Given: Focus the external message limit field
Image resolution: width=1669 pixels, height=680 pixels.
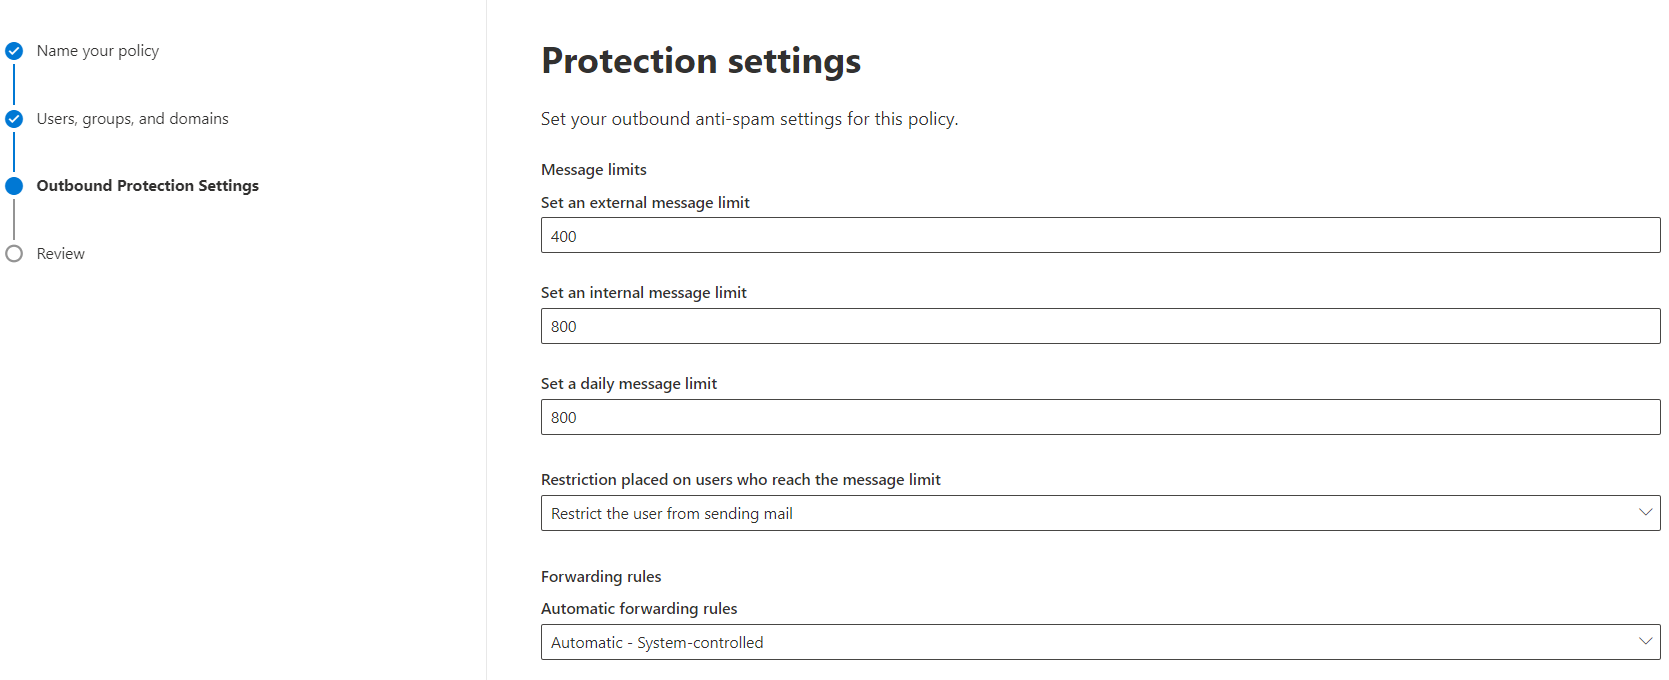Looking at the screenshot, I should click(x=1100, y=235).
